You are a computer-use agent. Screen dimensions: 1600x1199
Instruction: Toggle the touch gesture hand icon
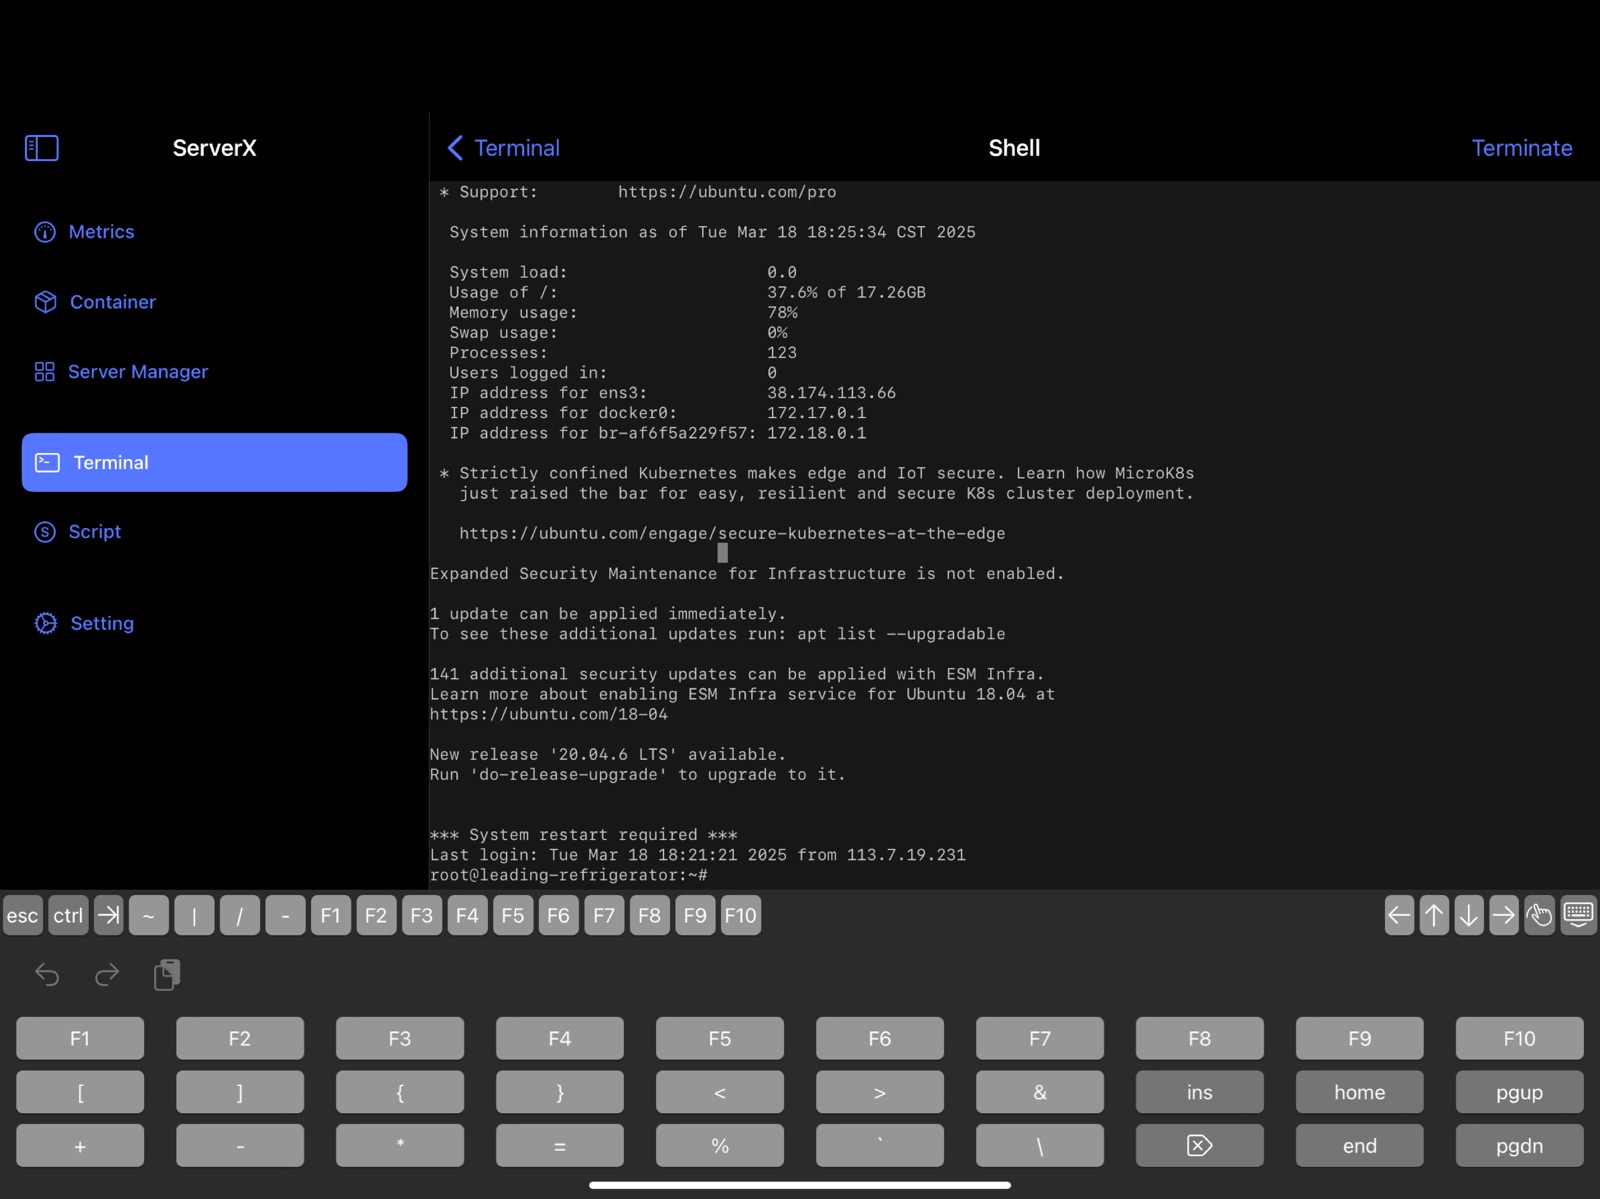pos(1539,915)
